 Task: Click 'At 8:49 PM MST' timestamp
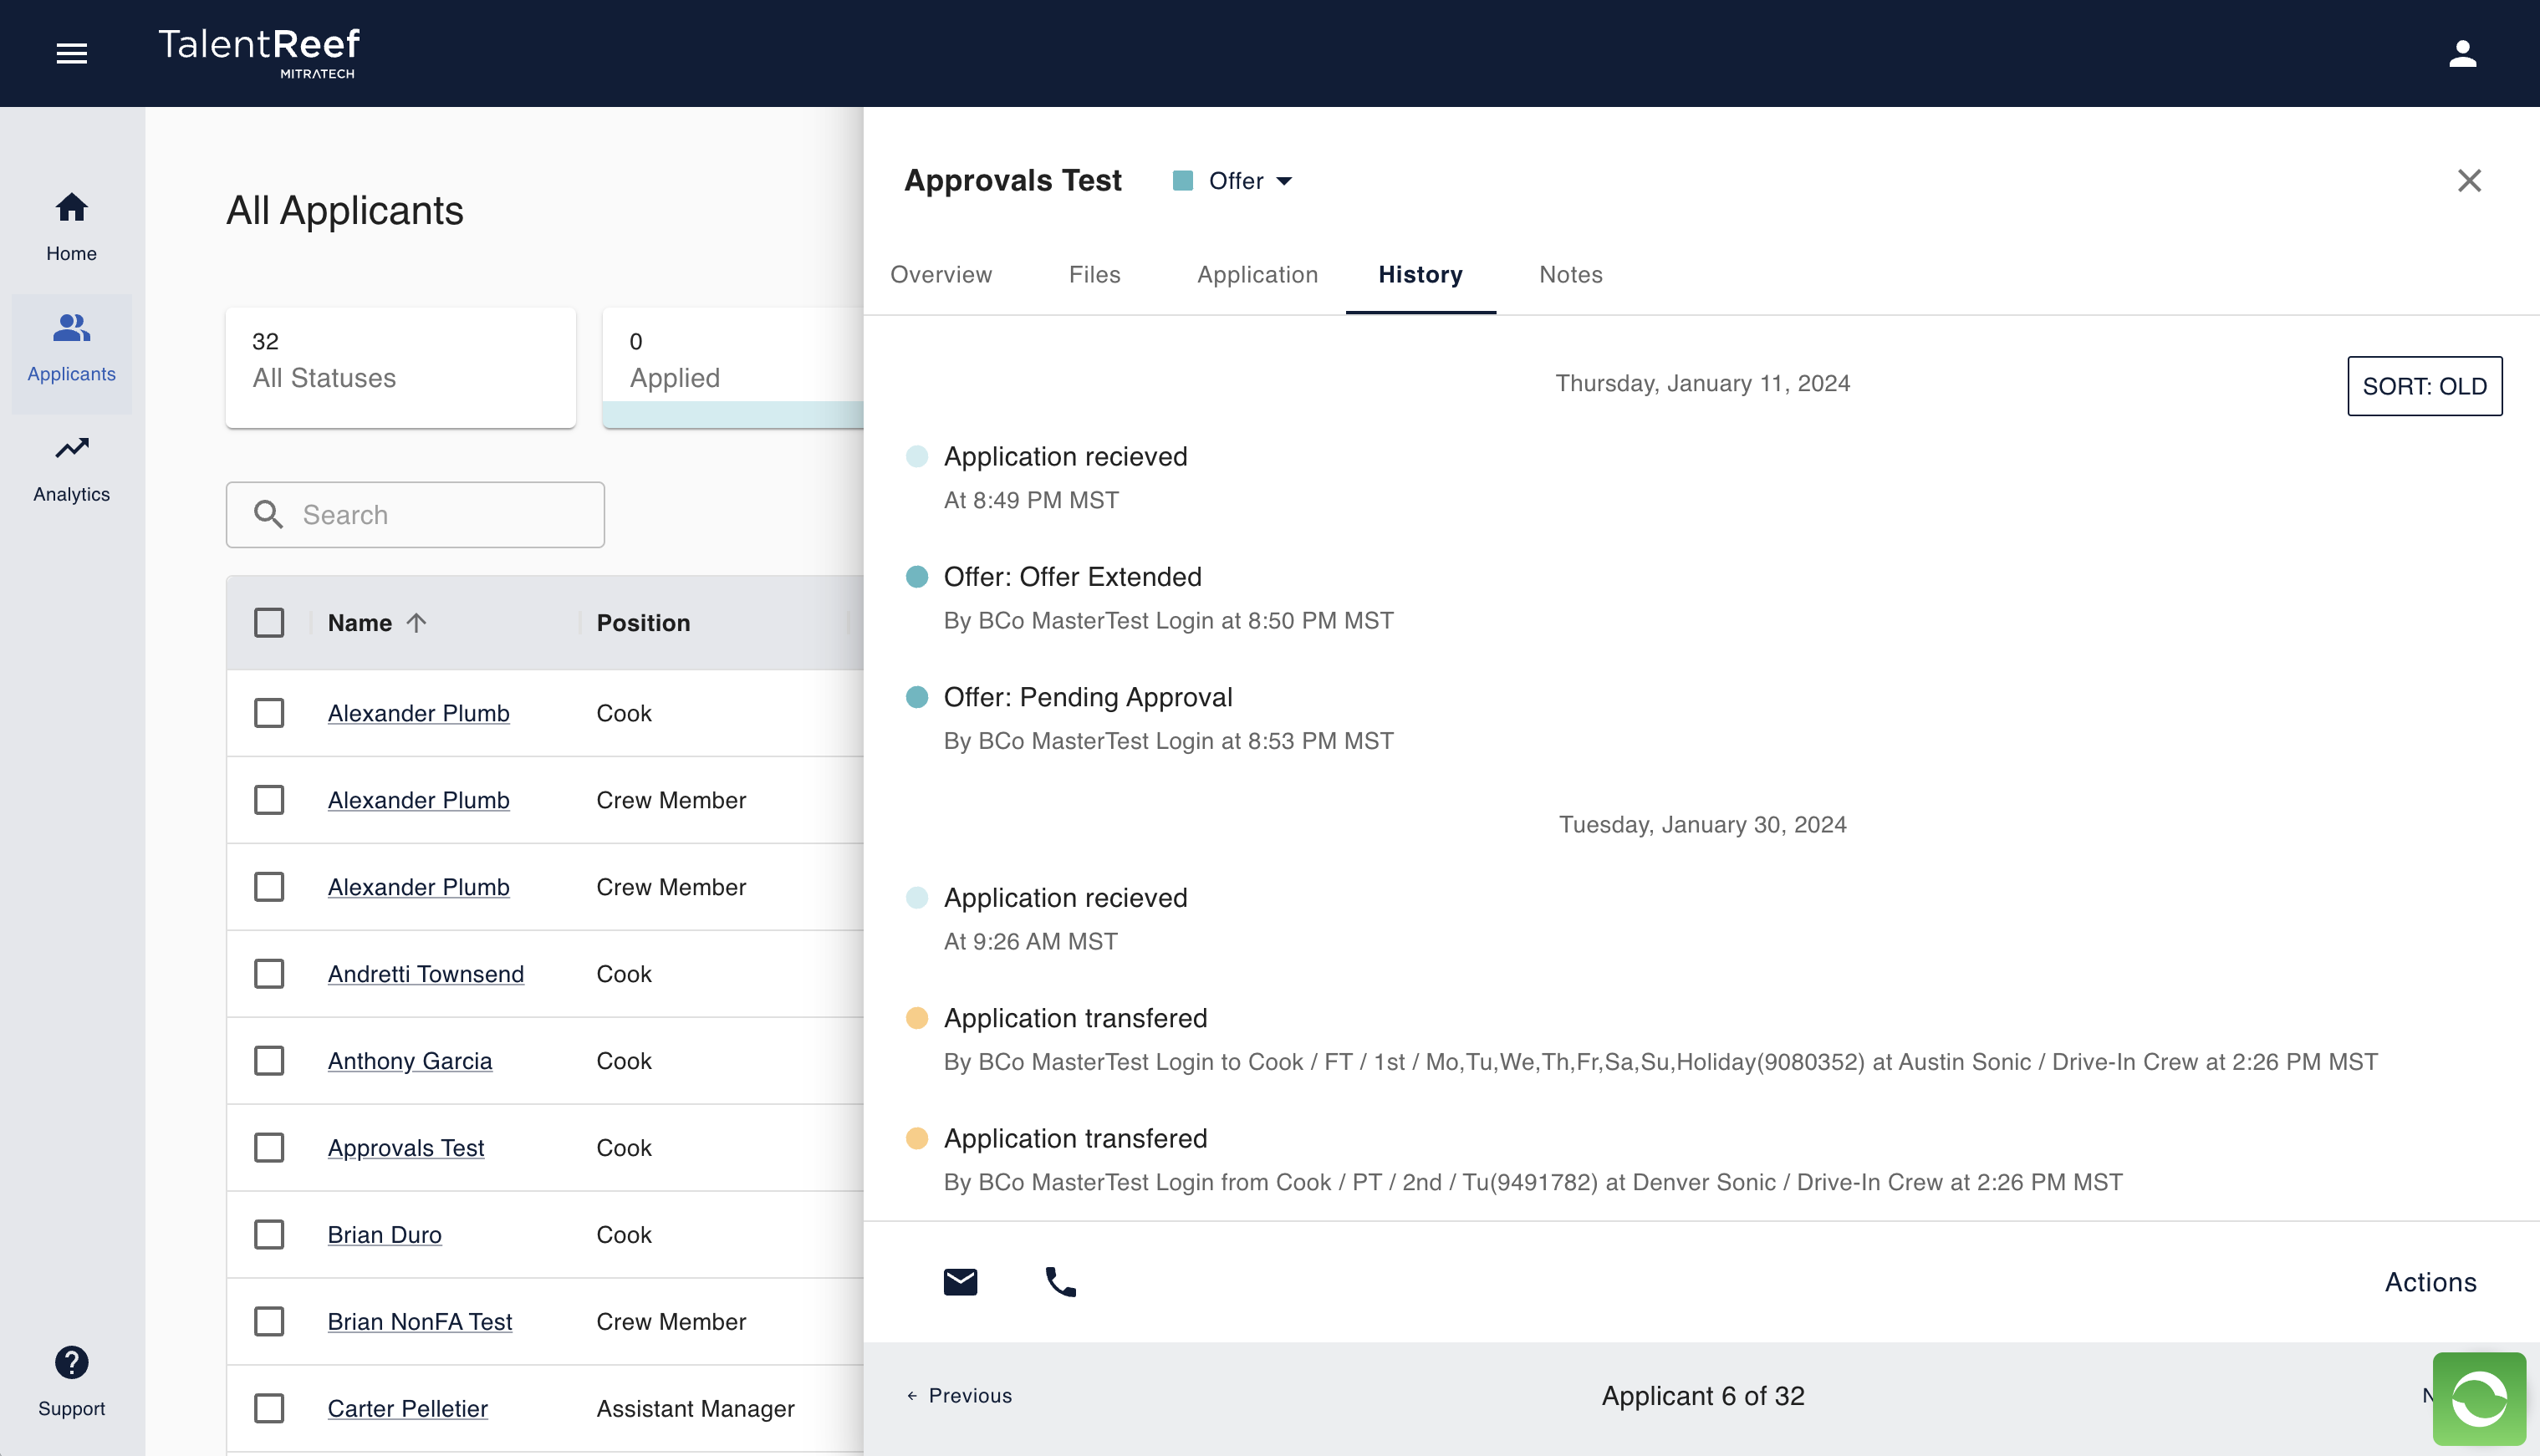[1030, 500]
